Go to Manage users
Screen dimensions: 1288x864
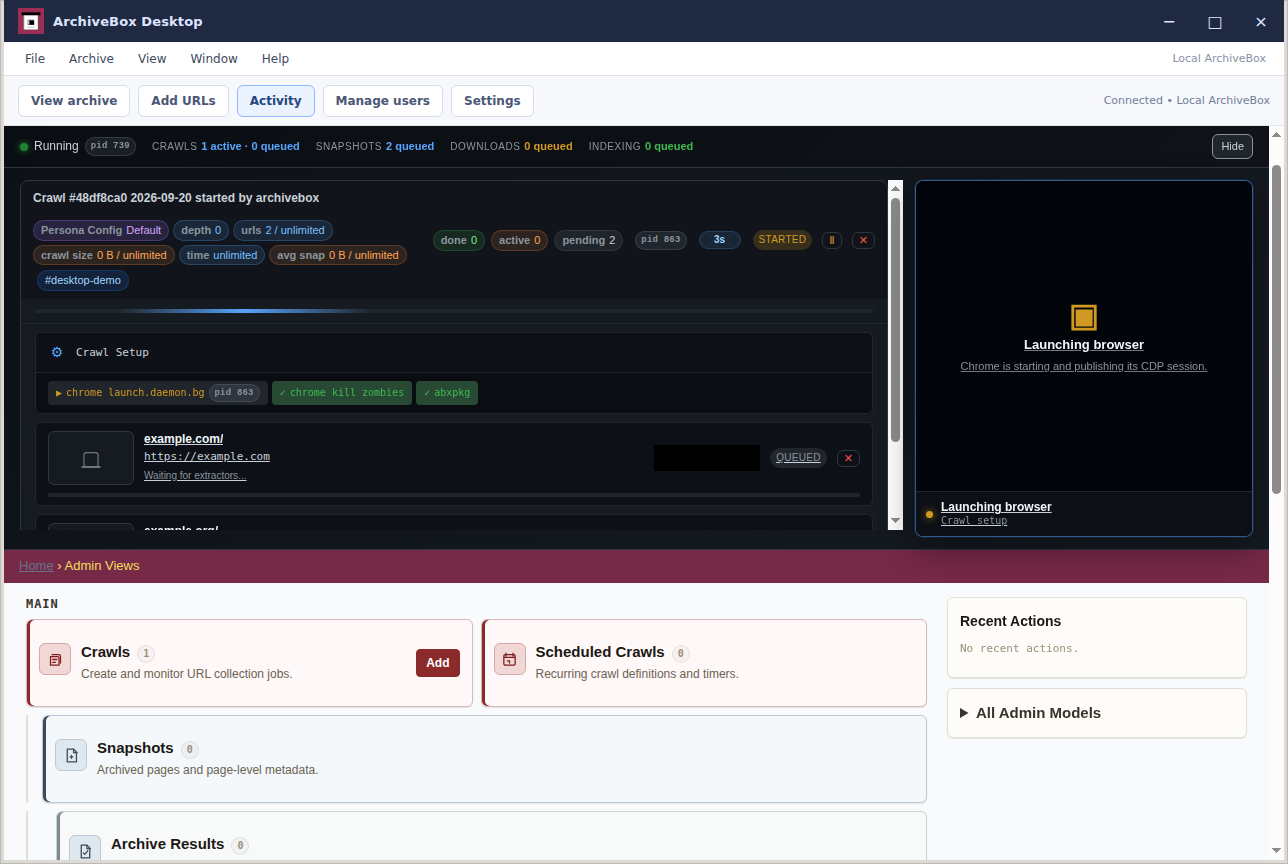pos(383,101)
